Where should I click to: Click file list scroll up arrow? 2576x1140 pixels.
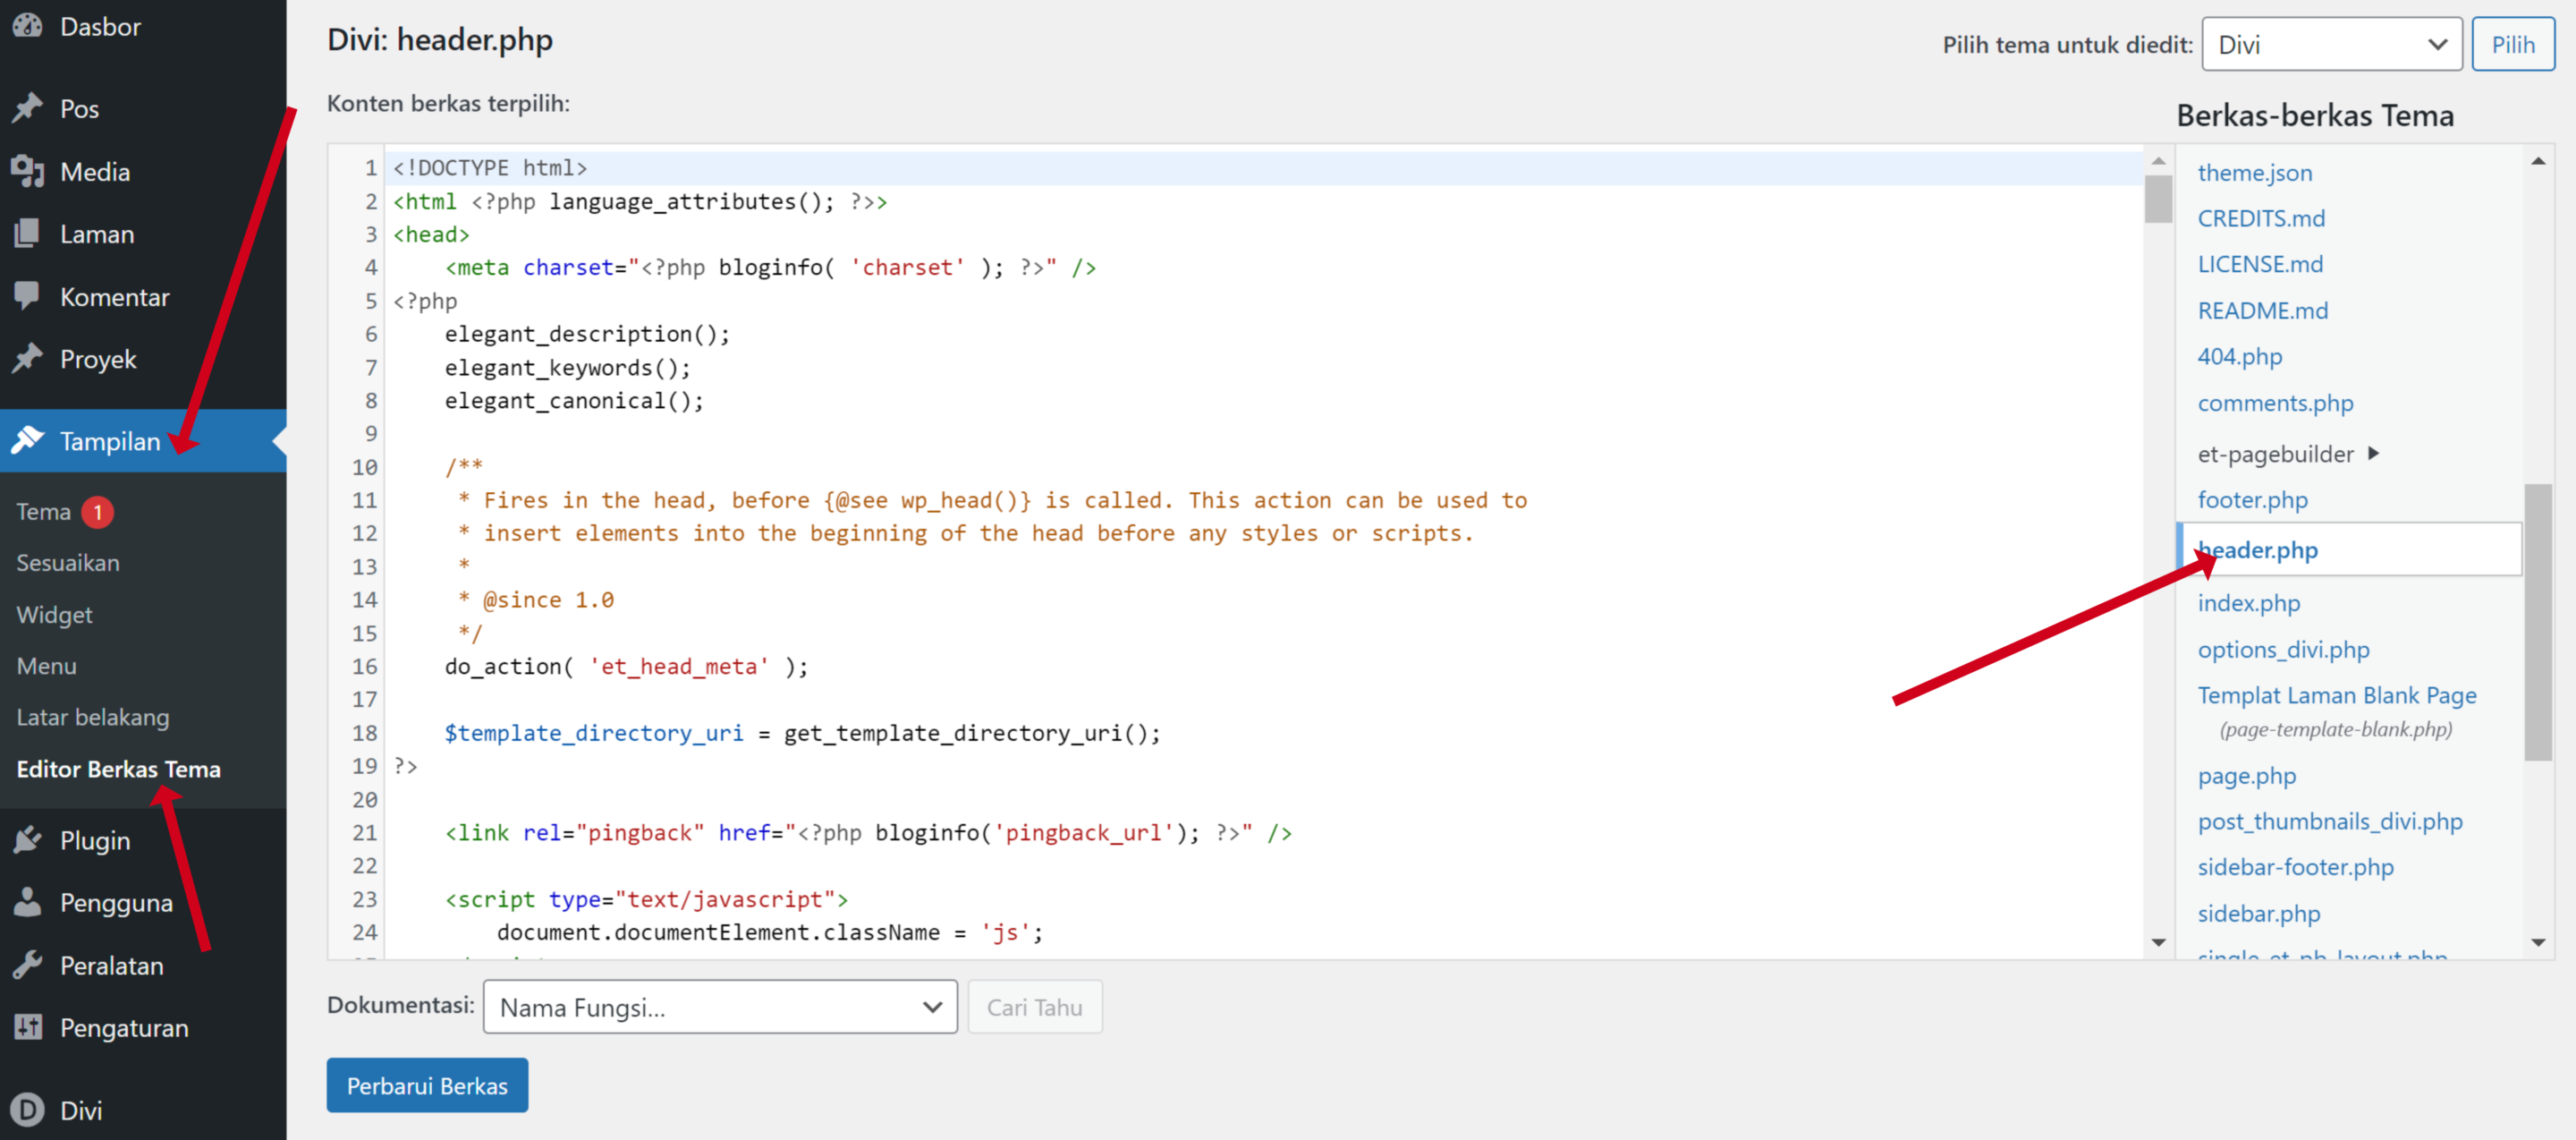point(2537,161)
